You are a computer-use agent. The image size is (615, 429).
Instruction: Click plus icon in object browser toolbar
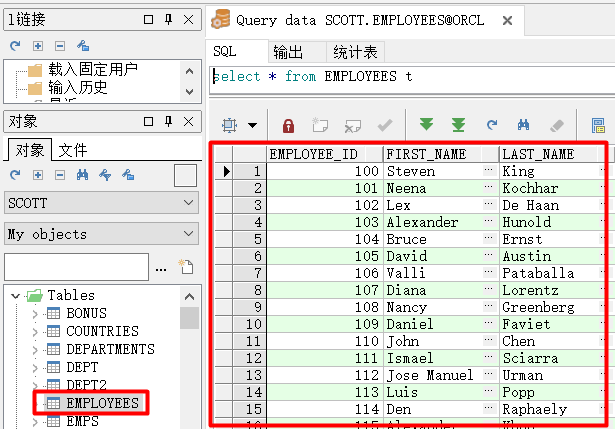tap(38, 175)
